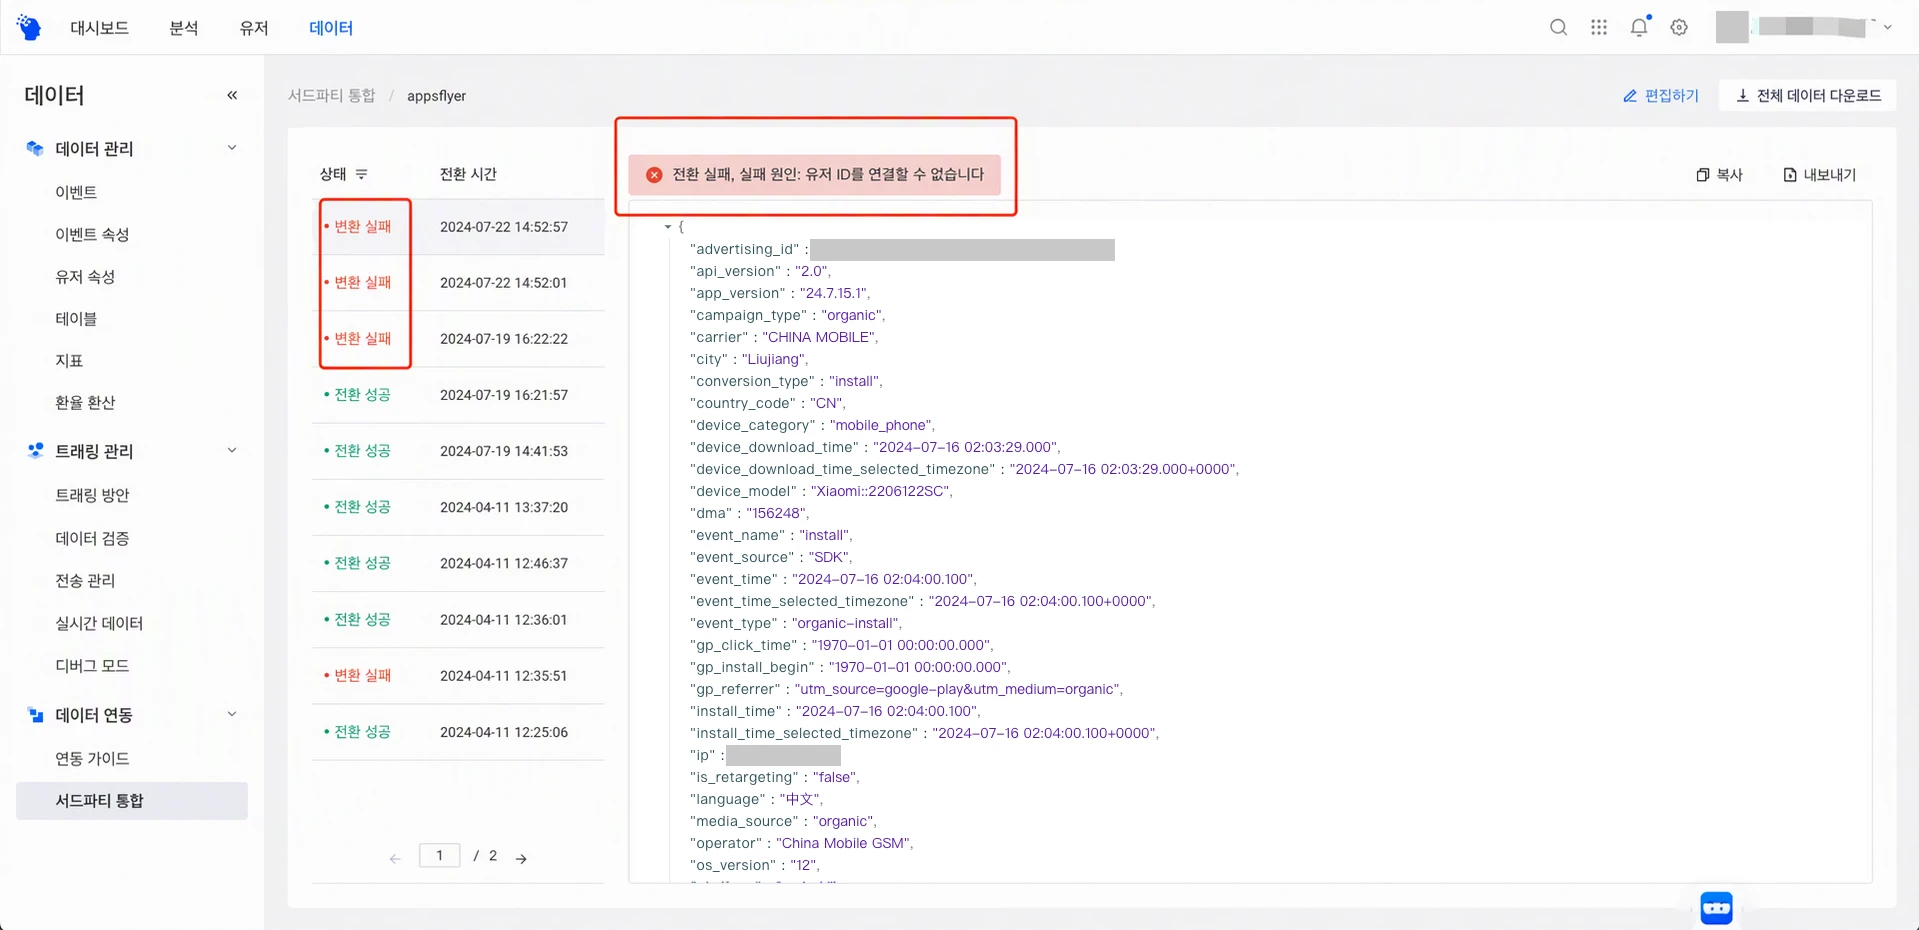Open 유저 속성 in the sidebar
1919x930 pixels.
85,276
